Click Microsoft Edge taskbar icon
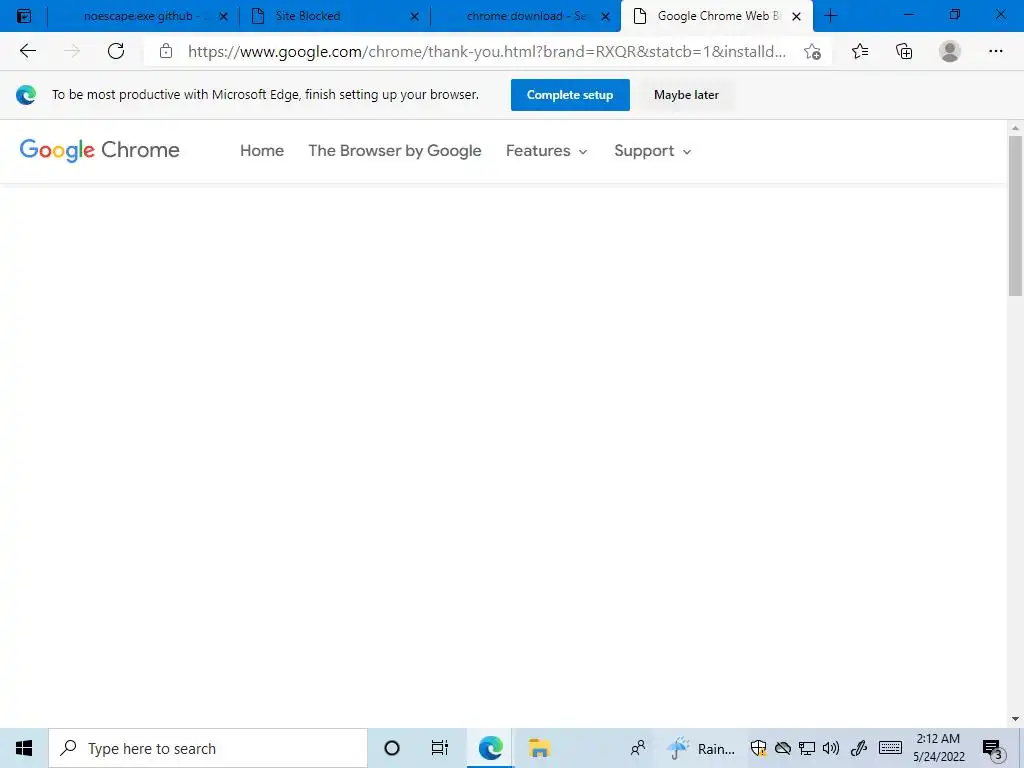The height and width of the screenshot is (768, 1024). coord(490,748)
